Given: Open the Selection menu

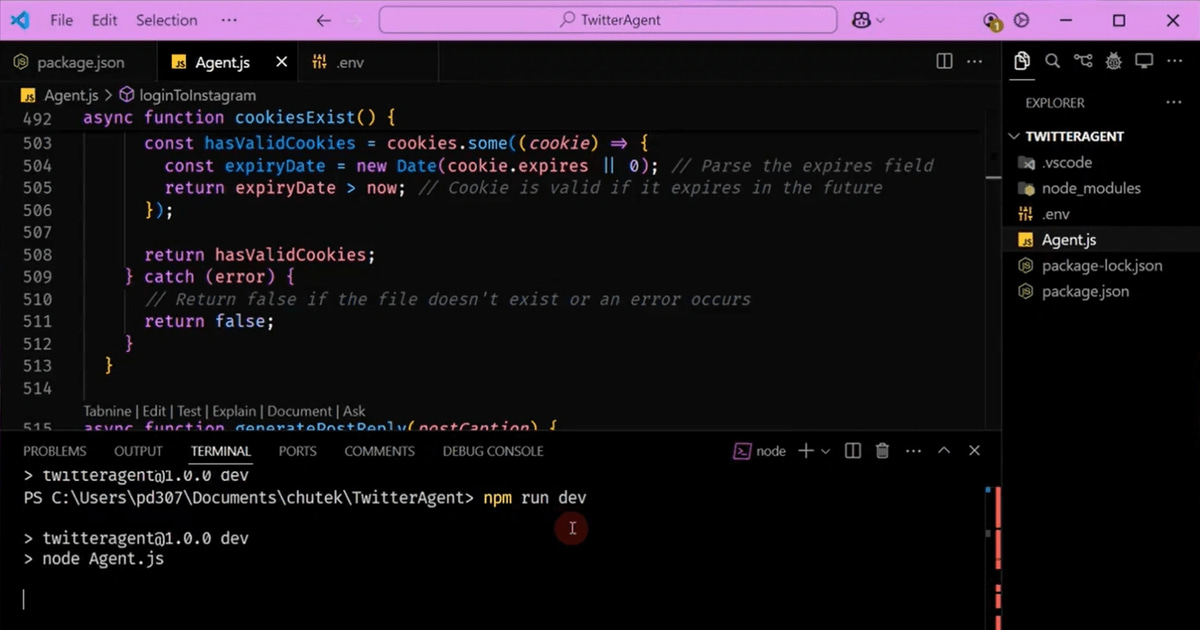Looking at the screenshot, I should point(166,20).
